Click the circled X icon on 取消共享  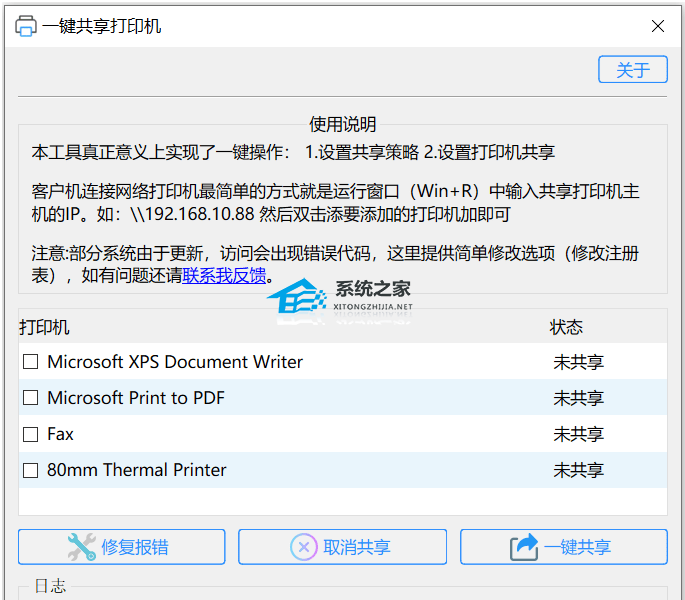(x=304, y=547)
